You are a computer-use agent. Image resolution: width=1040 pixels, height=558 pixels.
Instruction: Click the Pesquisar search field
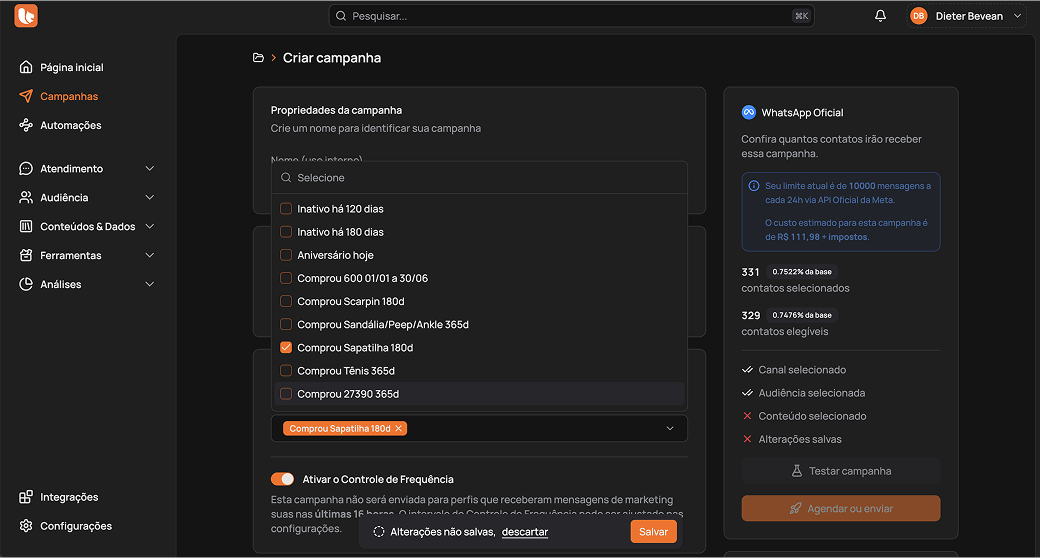571,16
